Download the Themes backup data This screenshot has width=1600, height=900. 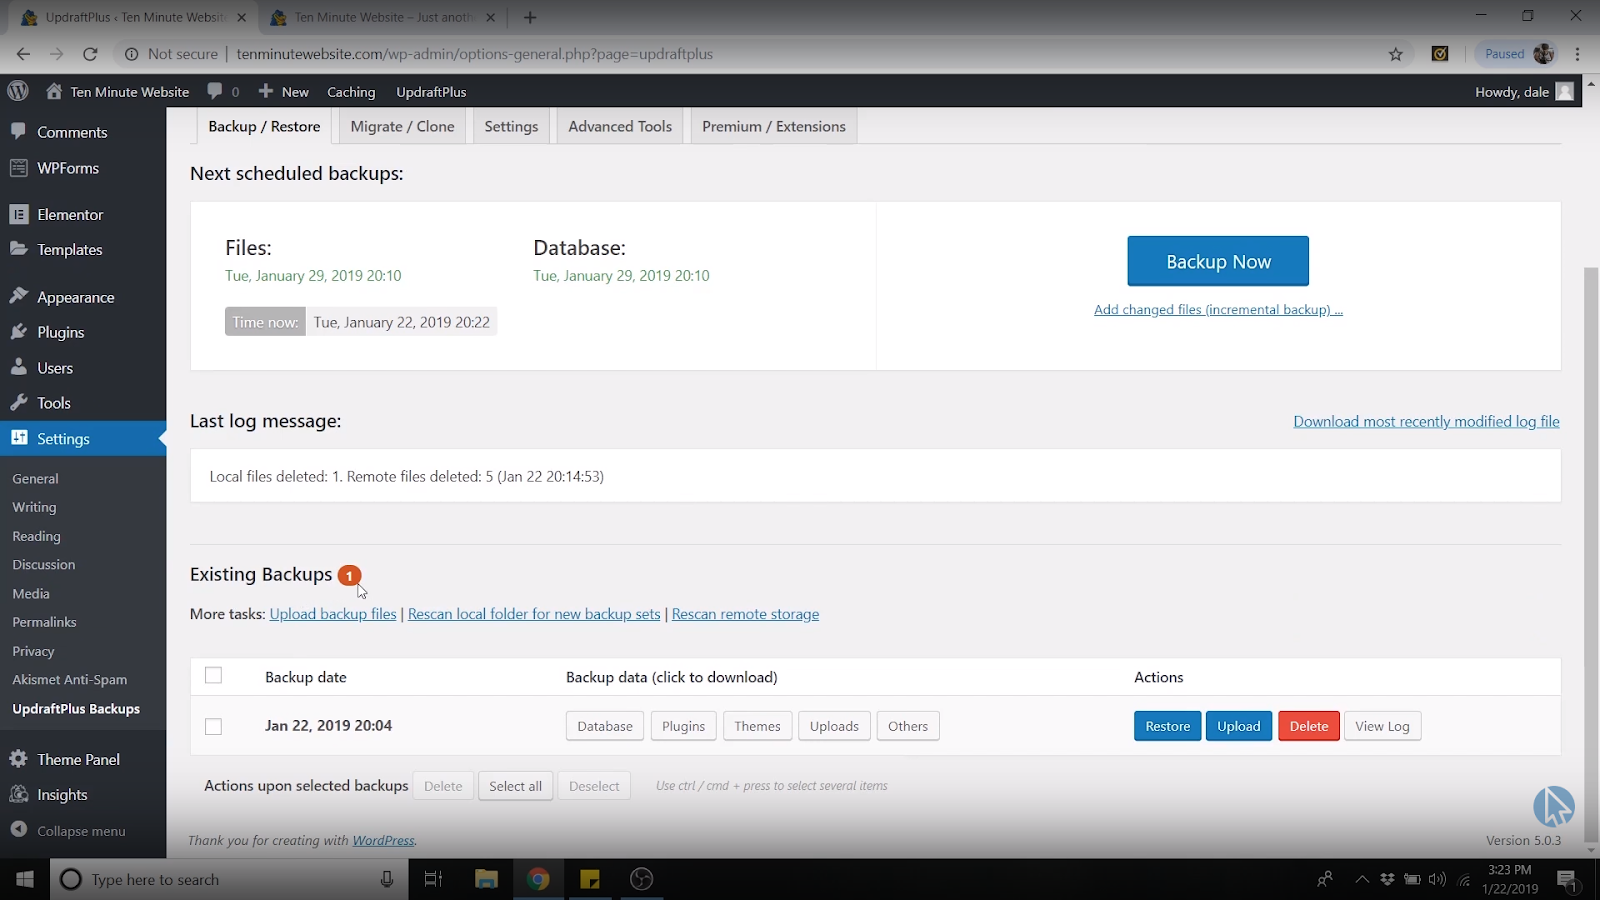pyautogui.click(x=757, y=726)
